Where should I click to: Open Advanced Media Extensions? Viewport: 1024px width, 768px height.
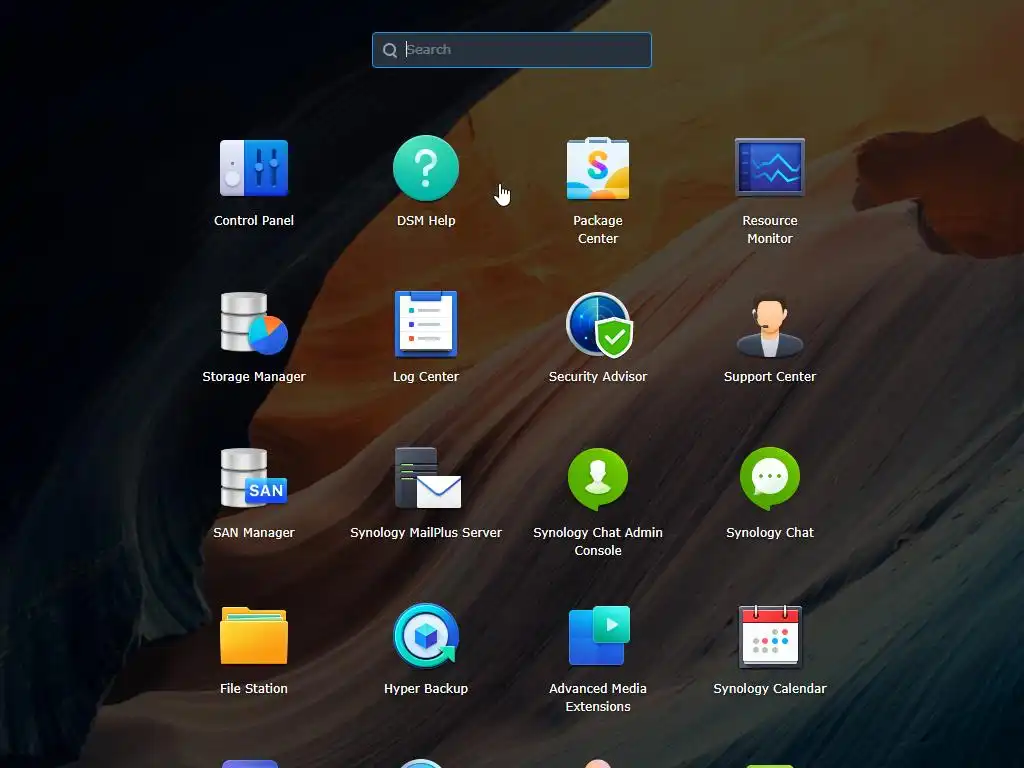[x=599, y=635]
